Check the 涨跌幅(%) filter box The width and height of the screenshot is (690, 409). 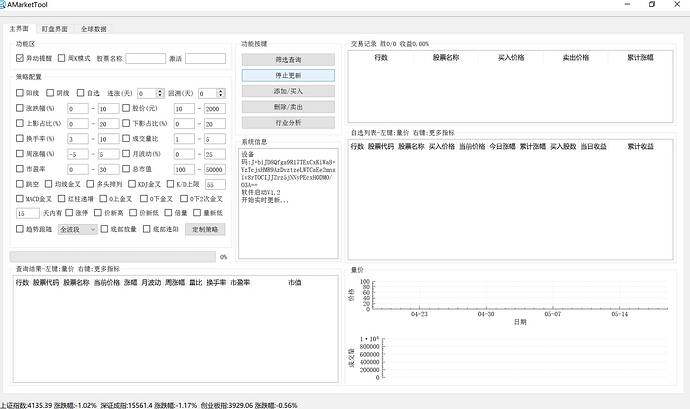coord(19,108)
